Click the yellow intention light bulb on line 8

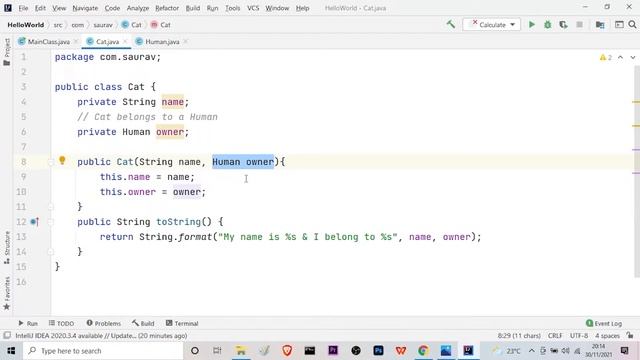coord(62,160)
